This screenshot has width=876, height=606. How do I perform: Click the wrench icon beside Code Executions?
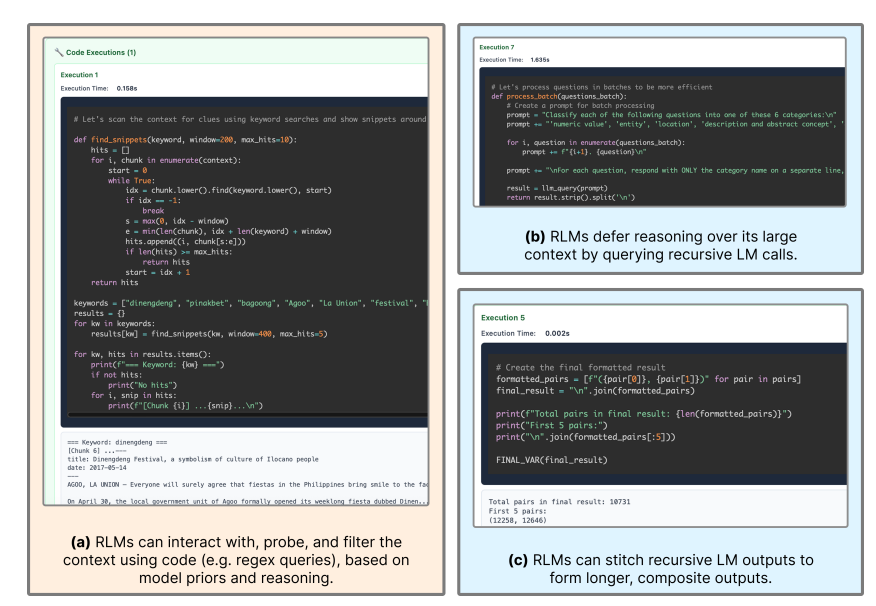59,53
